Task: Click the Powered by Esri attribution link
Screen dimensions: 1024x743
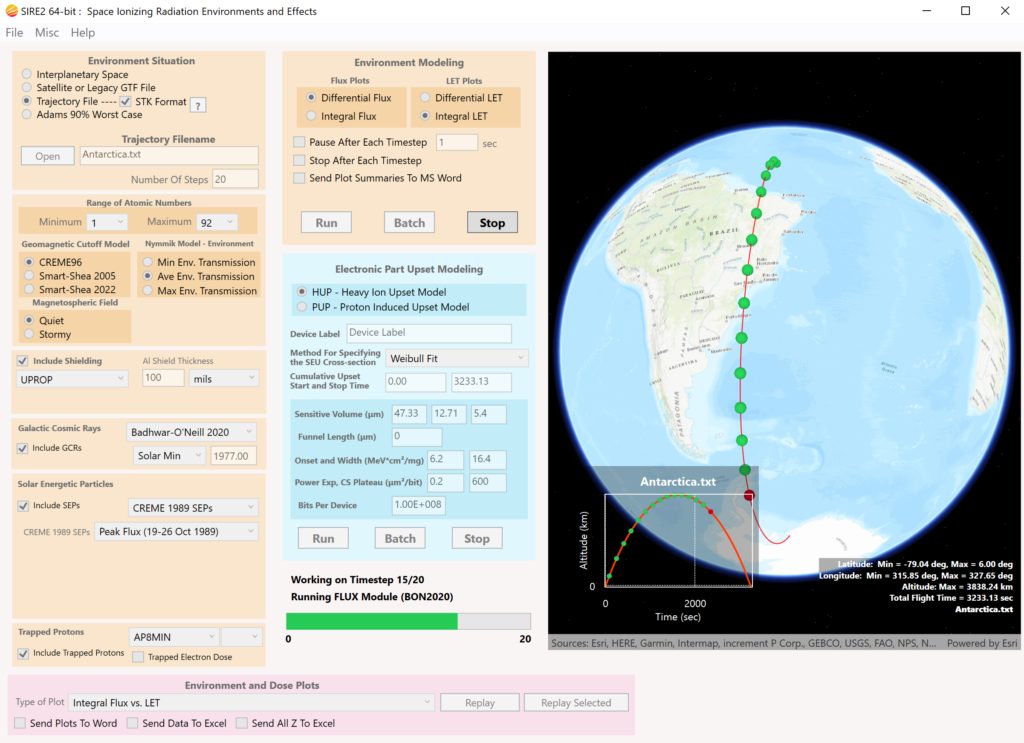Action: (982, 643)
